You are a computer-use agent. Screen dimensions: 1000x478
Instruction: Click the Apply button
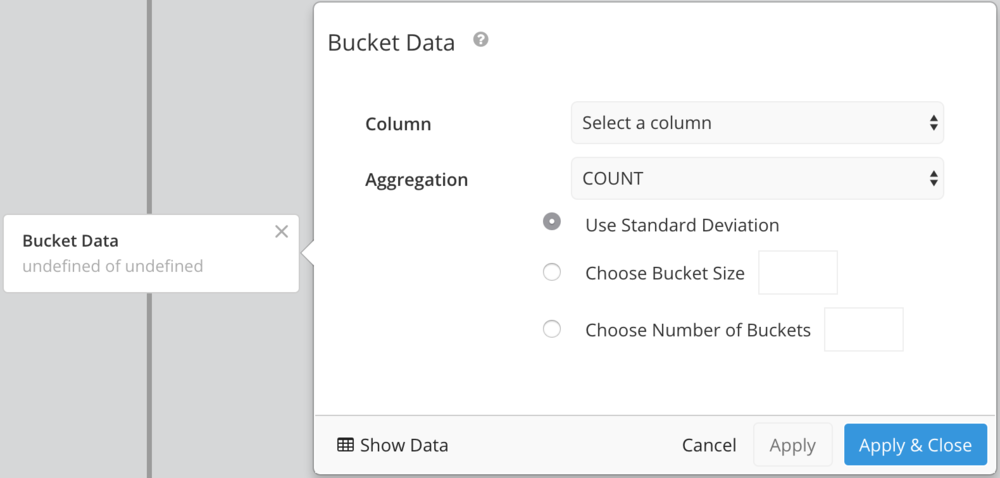pyautogui.click(x=793, y=444)
